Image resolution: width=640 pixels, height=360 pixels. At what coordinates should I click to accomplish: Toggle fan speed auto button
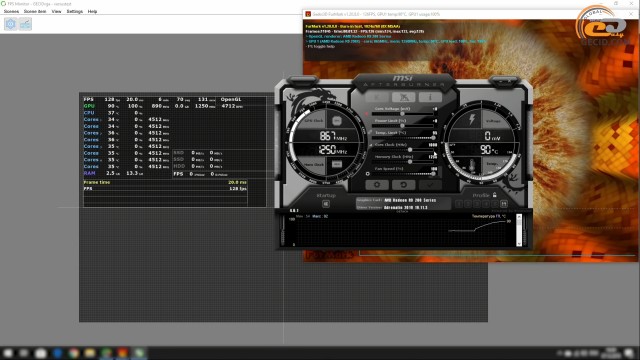[x=367, y=174]
